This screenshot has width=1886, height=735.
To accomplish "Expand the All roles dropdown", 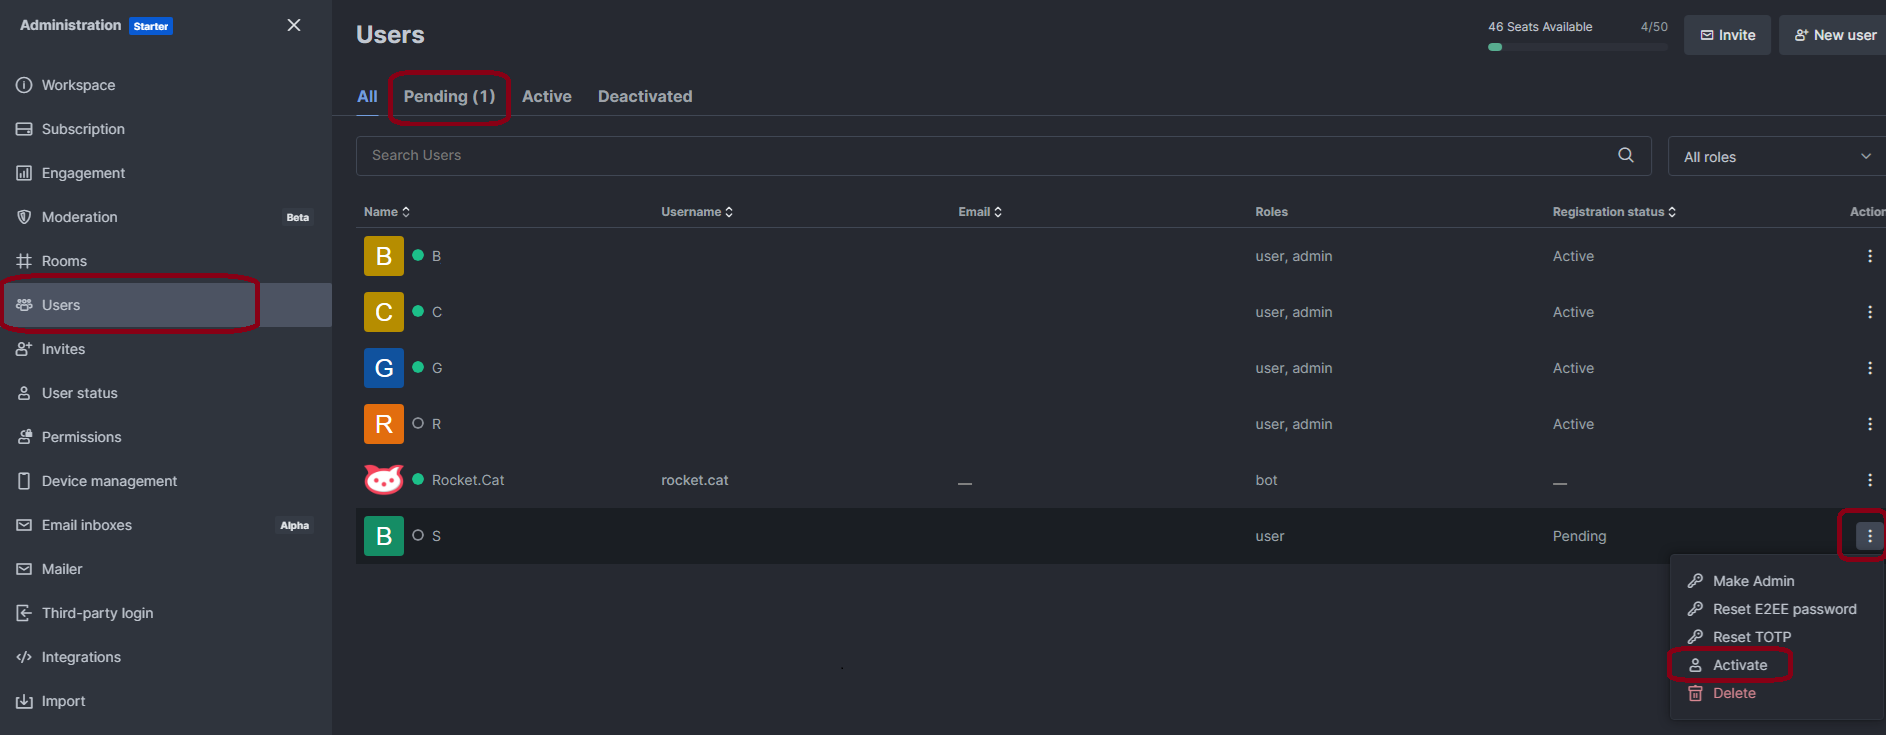I will [x=1775, y=157].
